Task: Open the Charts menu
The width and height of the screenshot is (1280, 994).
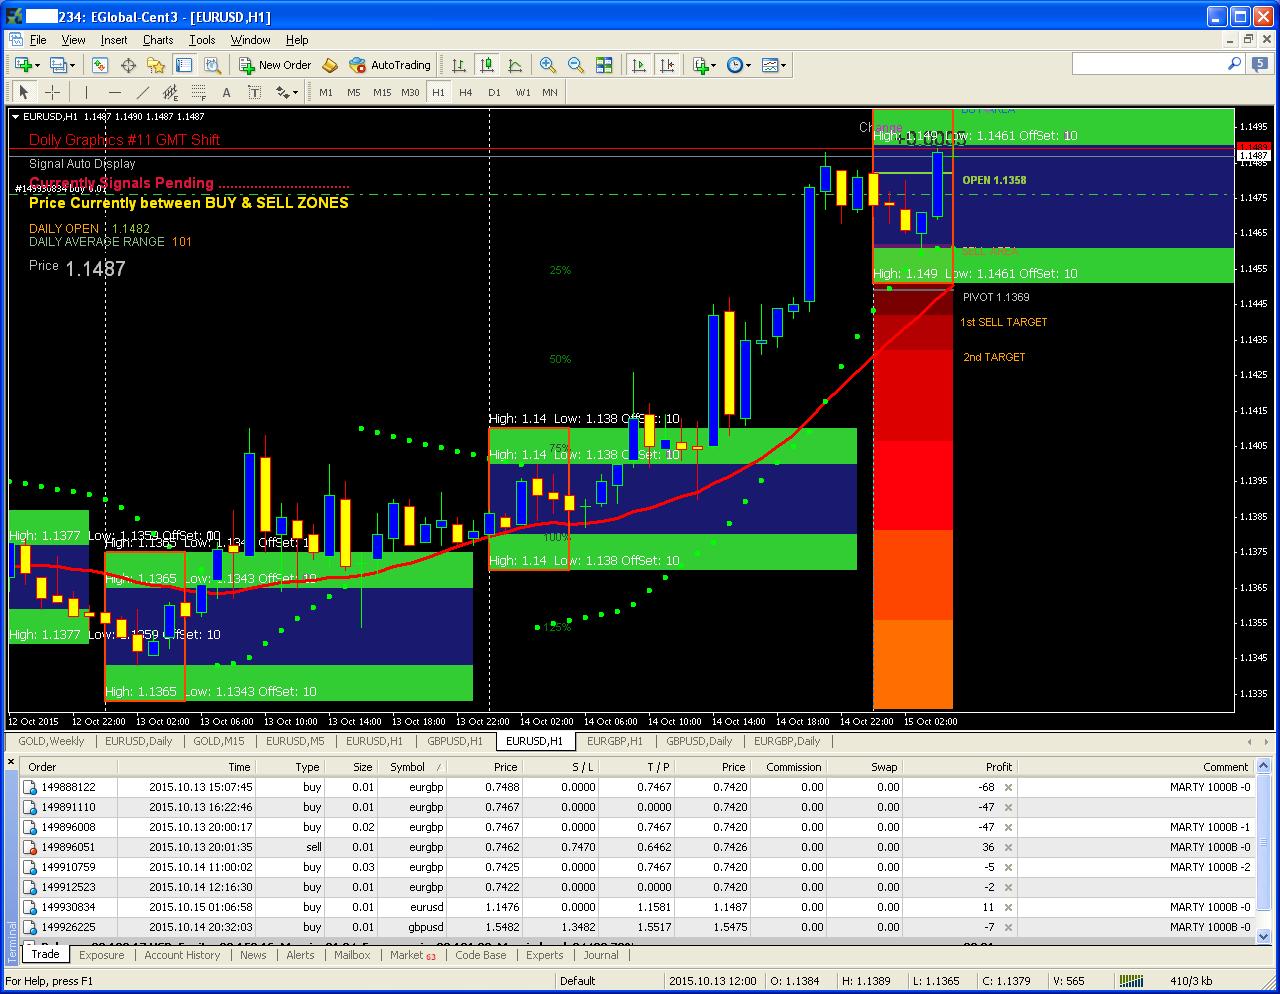Action: pos(158,40)
